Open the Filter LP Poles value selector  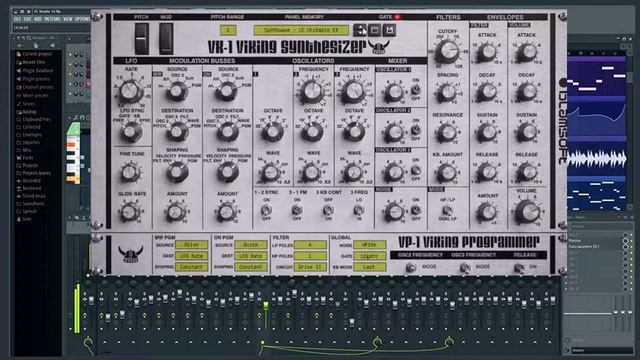[310, 245]
